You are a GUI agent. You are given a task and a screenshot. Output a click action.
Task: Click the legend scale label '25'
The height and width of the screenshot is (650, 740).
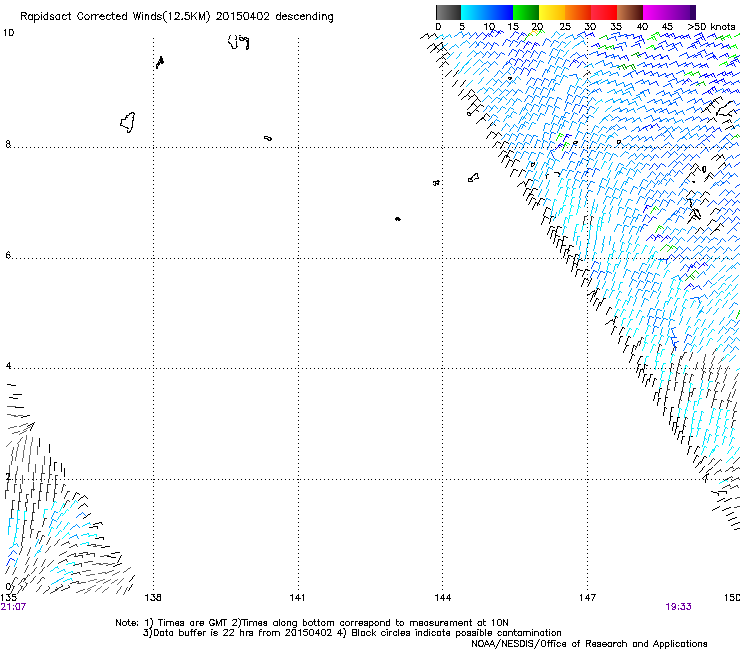point(565,26)
